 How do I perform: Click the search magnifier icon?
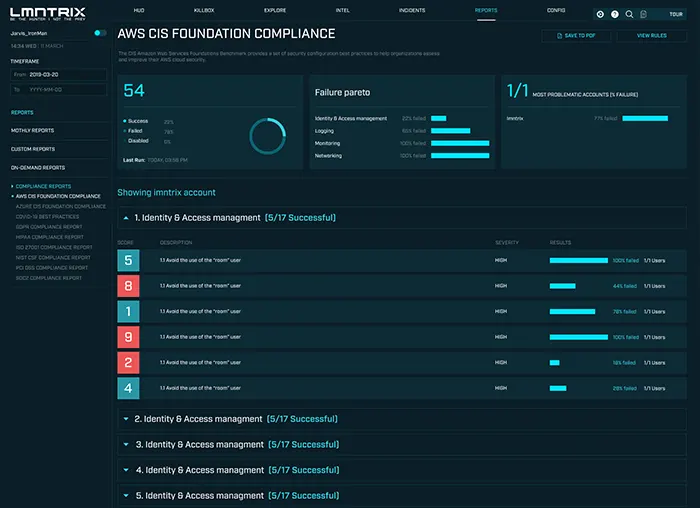(x=629, y=14)
